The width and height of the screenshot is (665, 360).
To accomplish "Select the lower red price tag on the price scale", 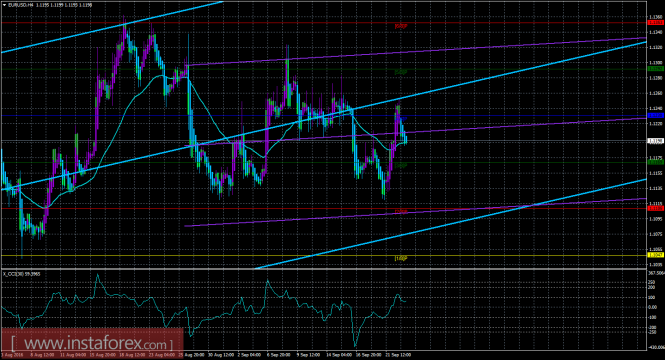I will pyautogui.click(x=656, y=208).
